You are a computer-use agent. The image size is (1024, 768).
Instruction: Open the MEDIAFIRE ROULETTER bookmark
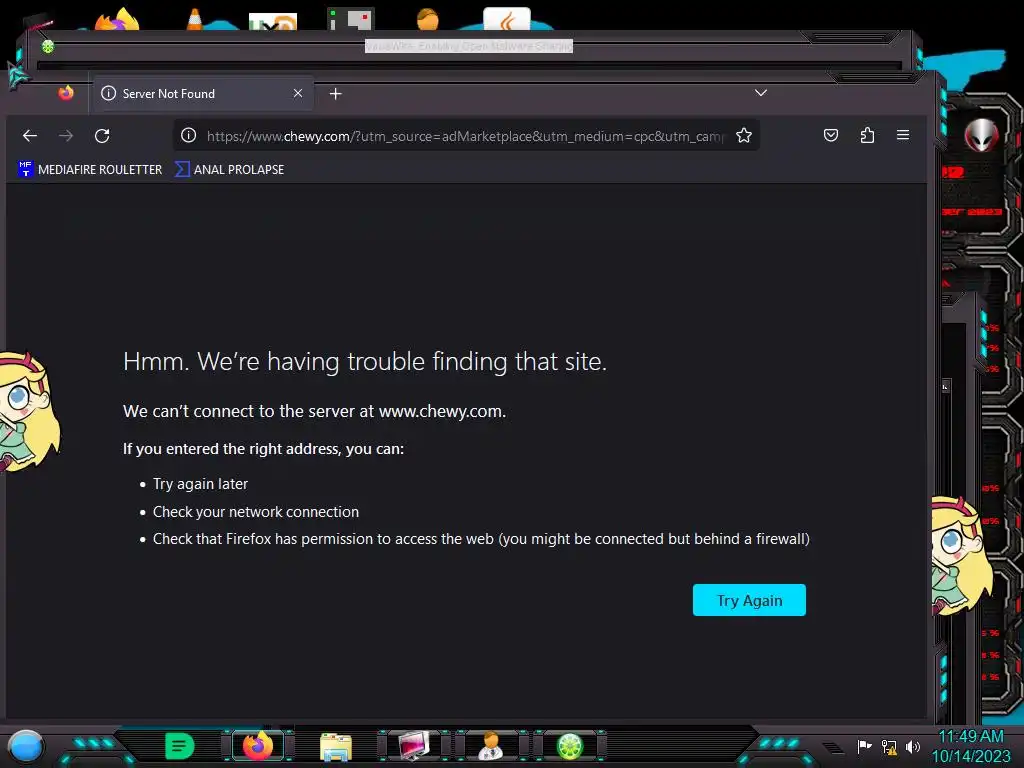point(90,169)
